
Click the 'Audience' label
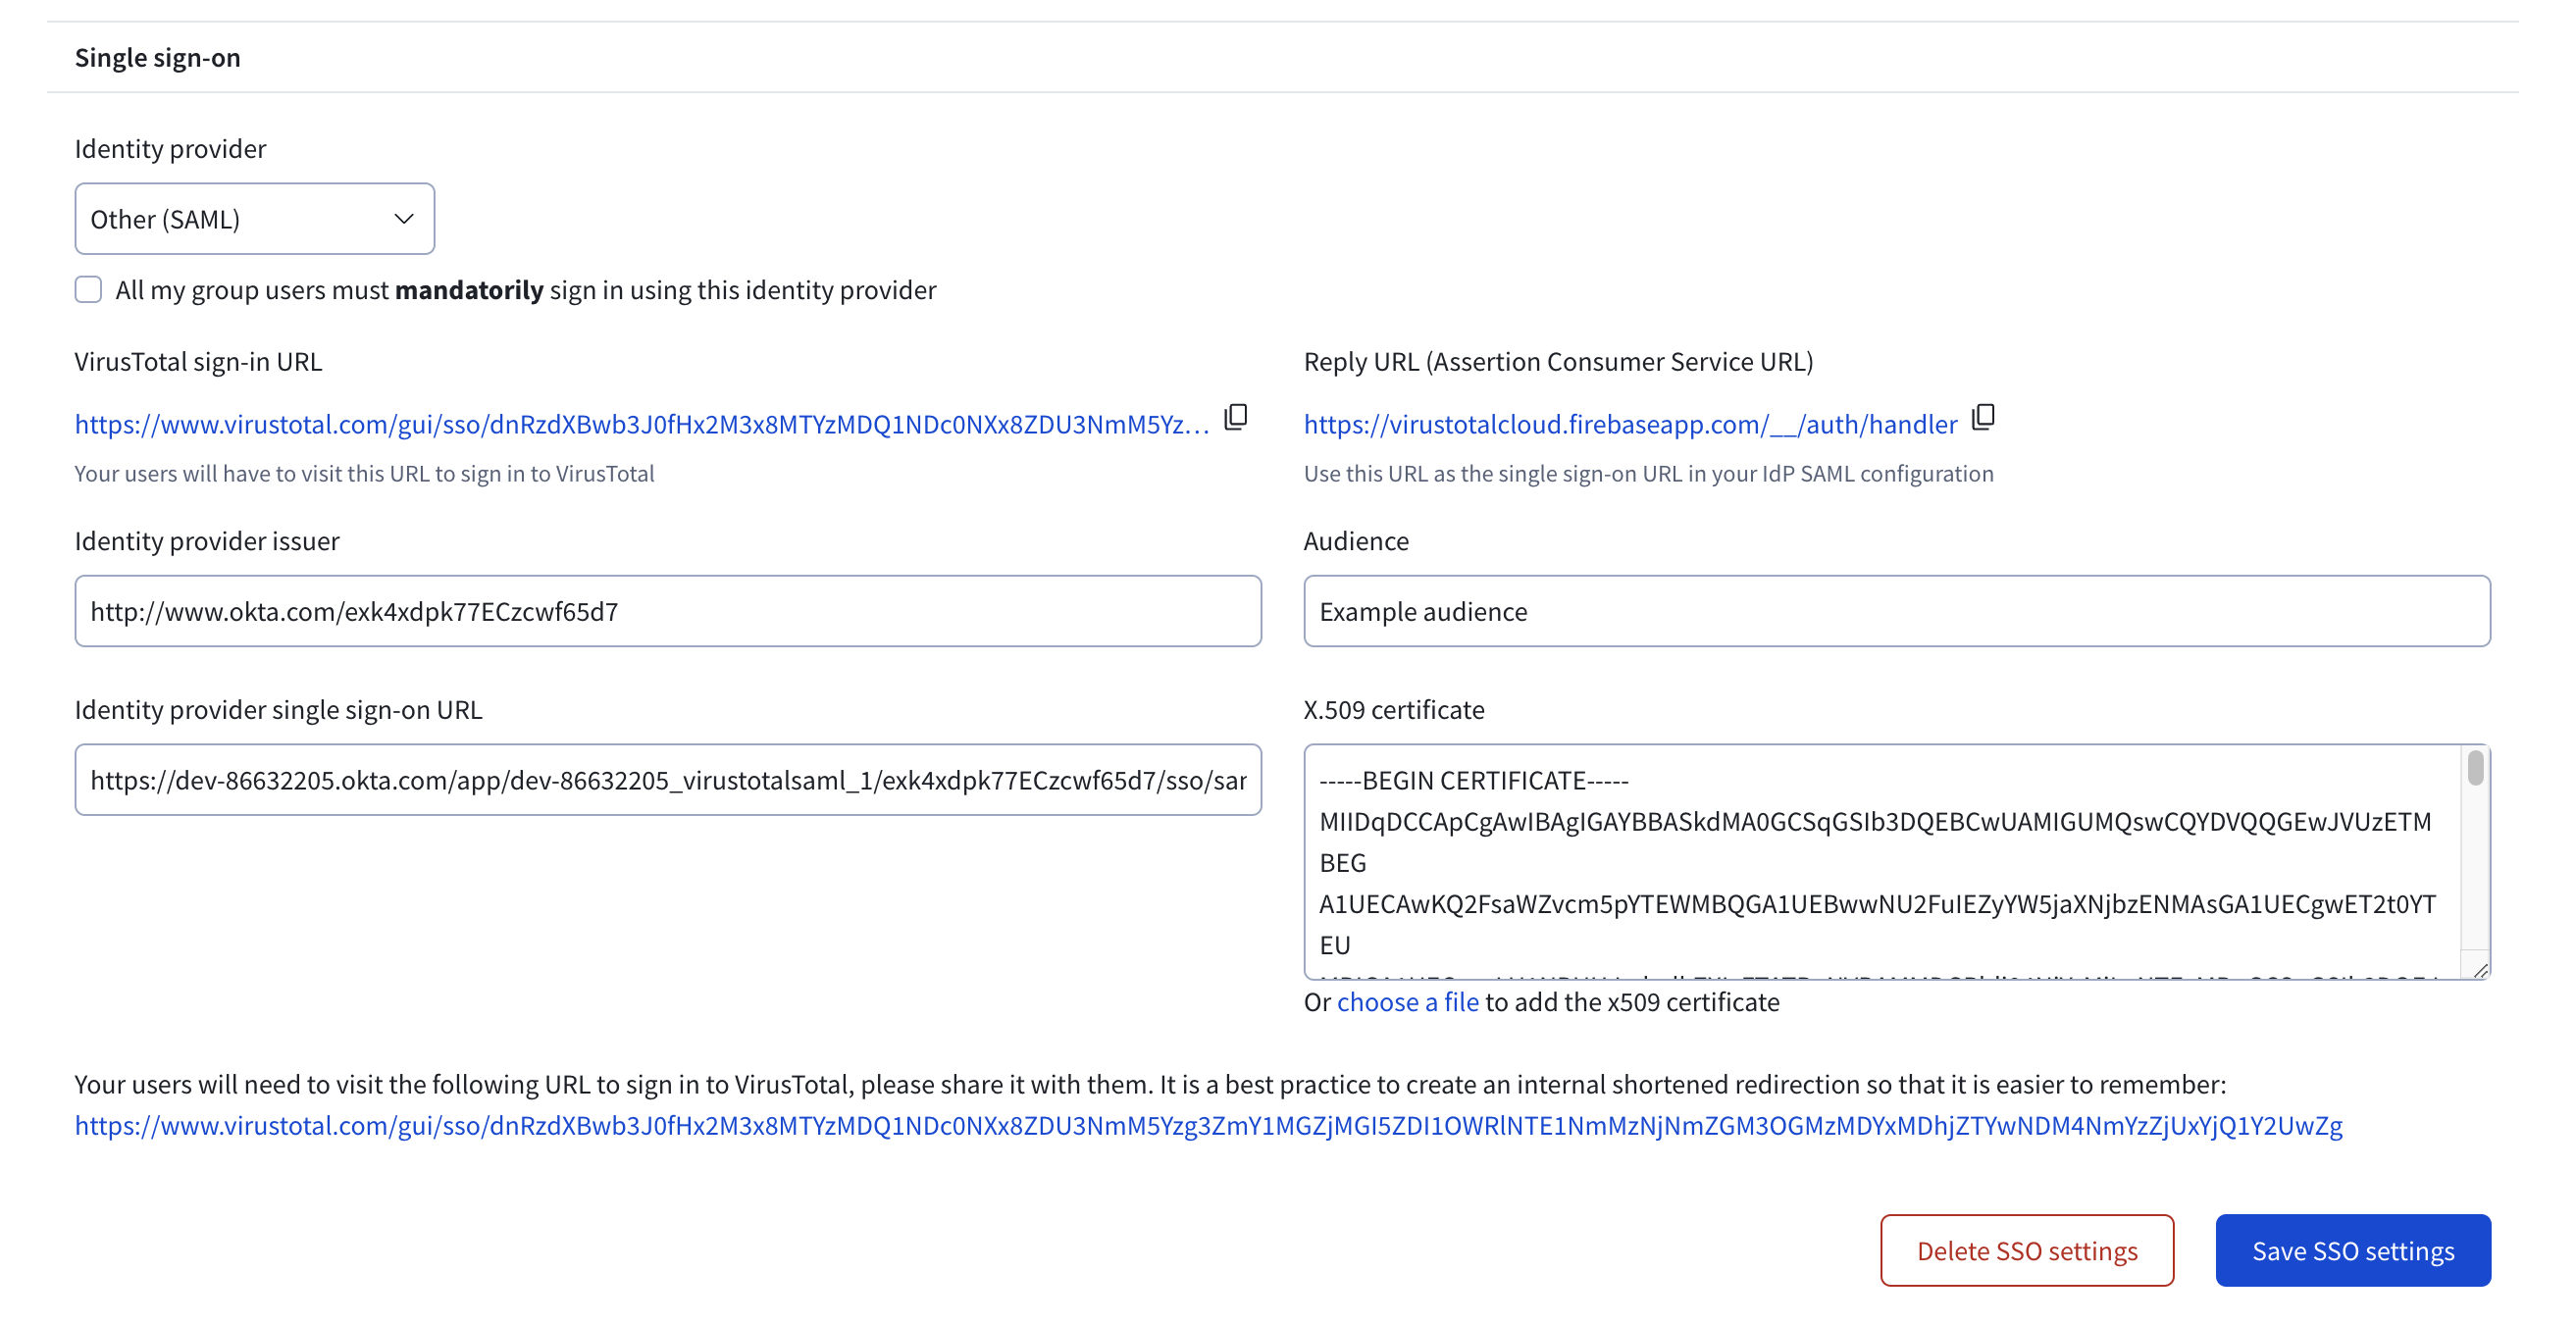pyautogui.click(x=1356, y=541)
